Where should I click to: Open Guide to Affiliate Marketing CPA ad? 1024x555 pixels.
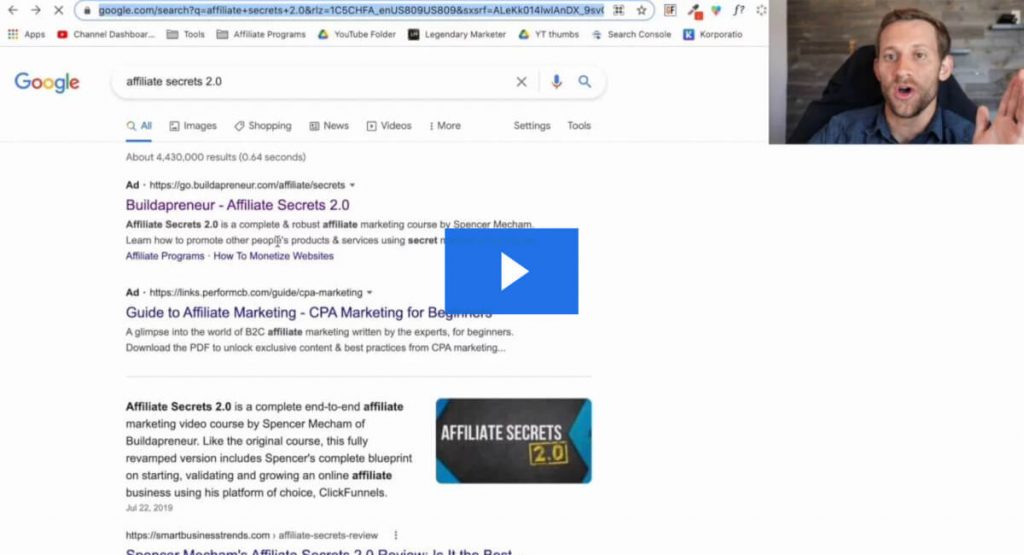[x=309, y=313]
